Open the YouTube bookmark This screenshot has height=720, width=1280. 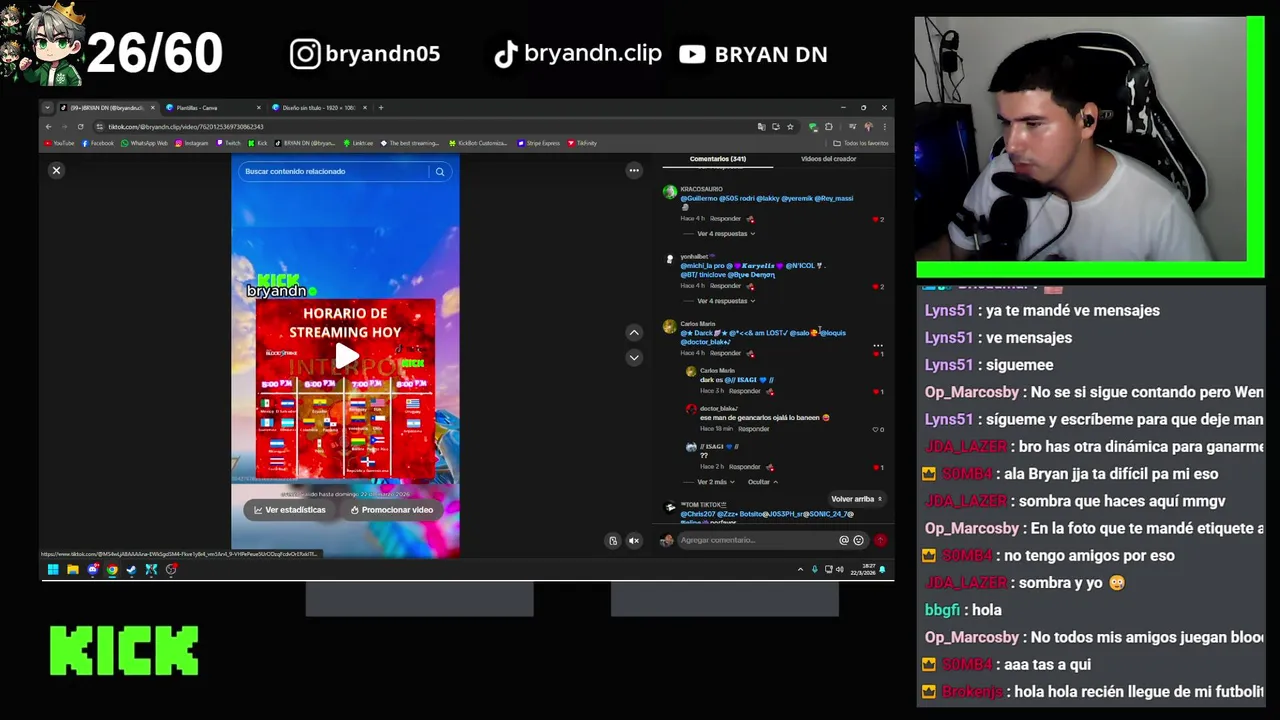(x=59, y=143)
